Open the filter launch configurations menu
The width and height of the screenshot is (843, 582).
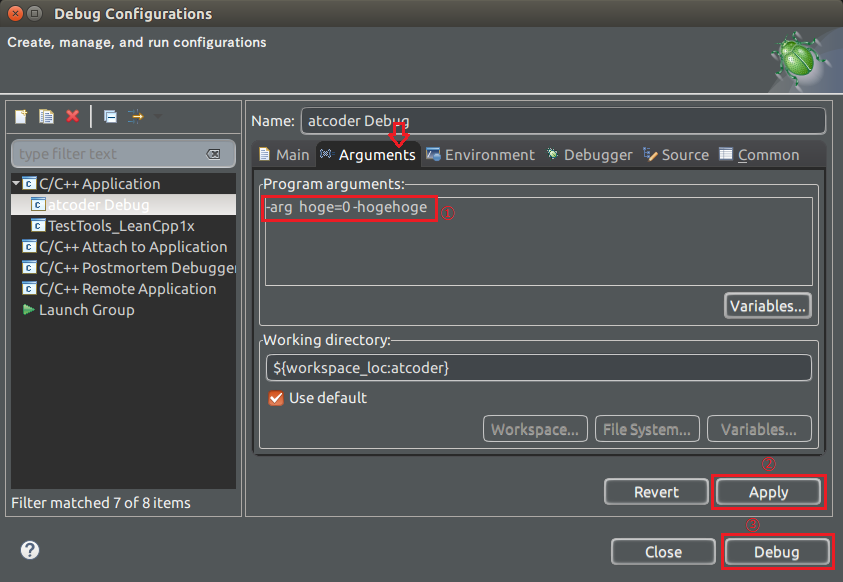(135, 116)
